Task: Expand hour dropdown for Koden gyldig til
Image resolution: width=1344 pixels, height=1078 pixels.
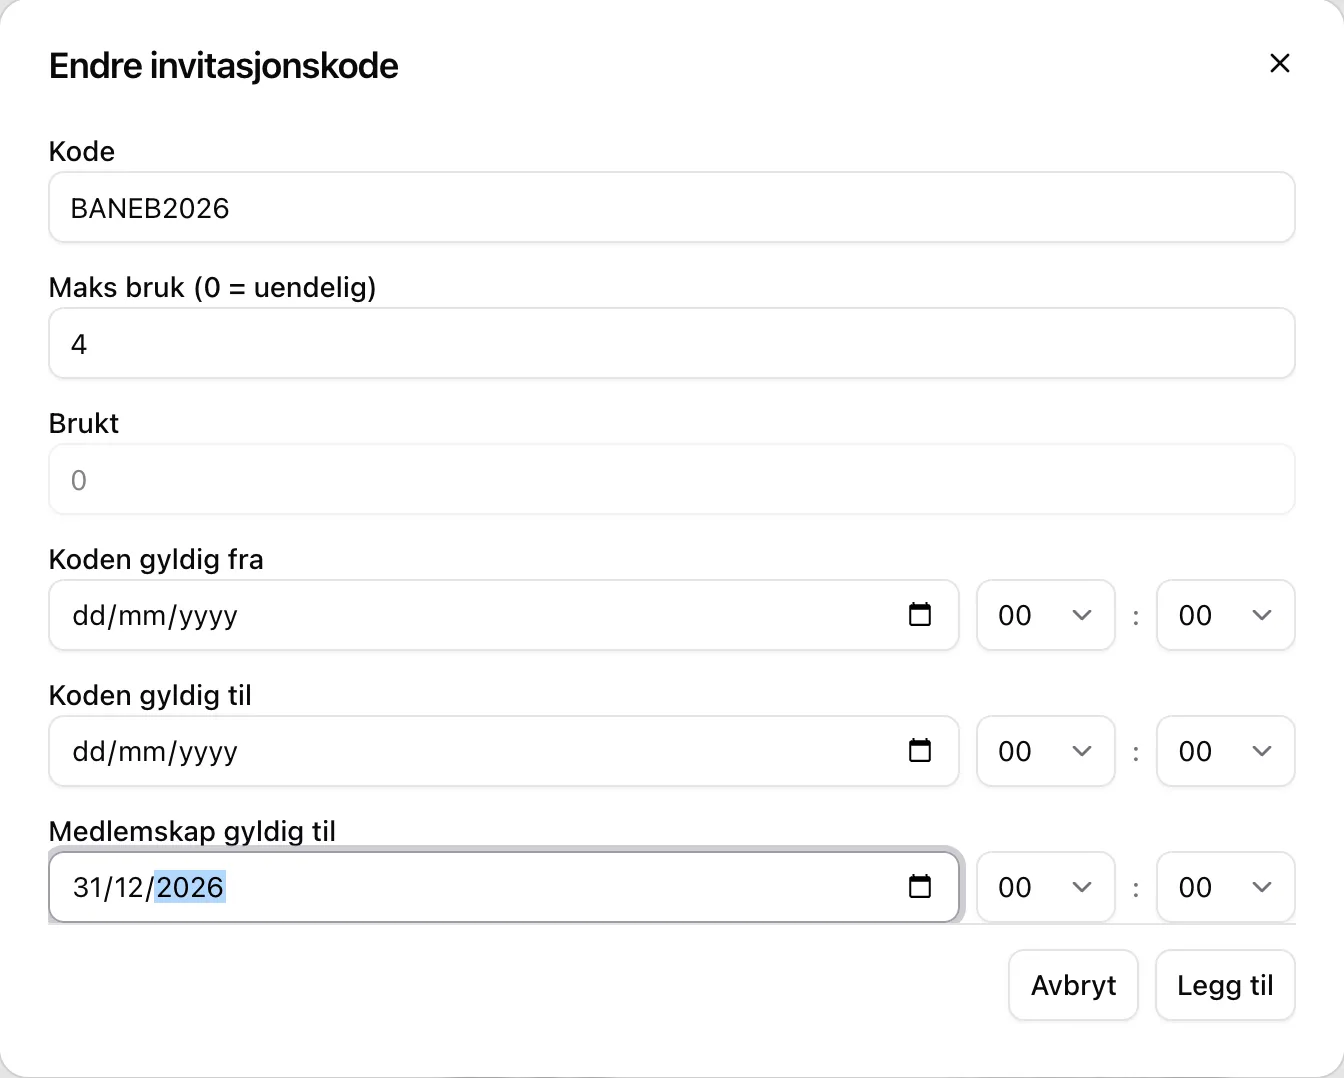Action: coord(1045,751)
